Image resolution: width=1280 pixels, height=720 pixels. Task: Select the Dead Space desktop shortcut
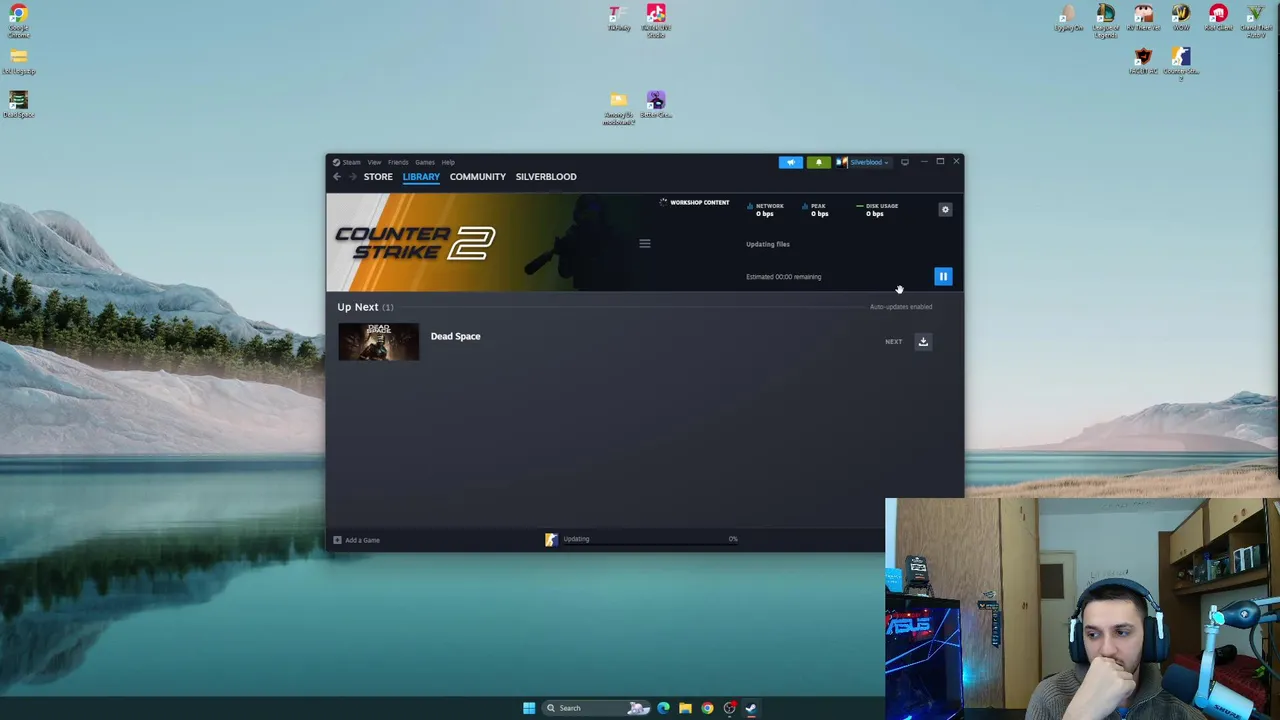(18, 105)
